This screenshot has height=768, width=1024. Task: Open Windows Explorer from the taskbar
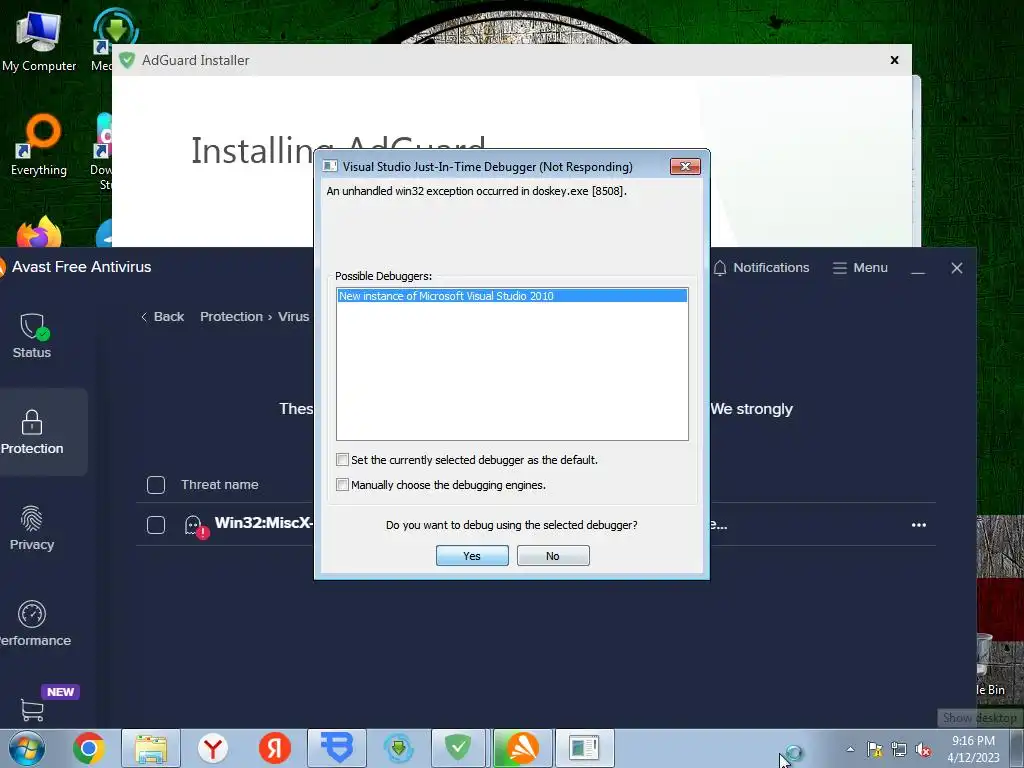[151, 748]
